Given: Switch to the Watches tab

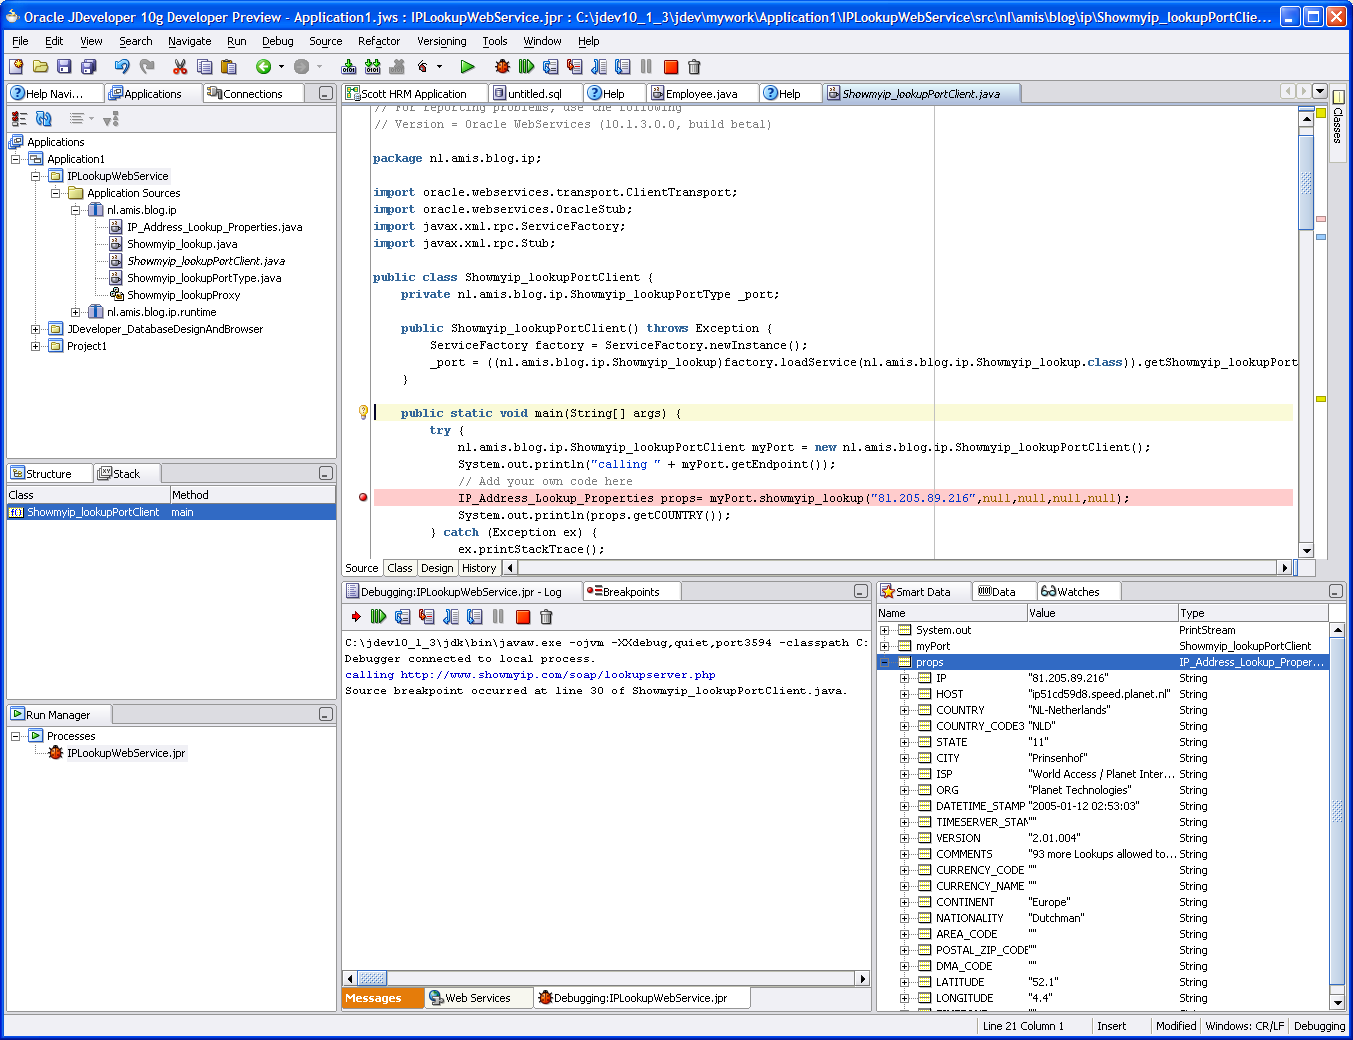Looking at the screenshot, I should (x=1077, y=592).
